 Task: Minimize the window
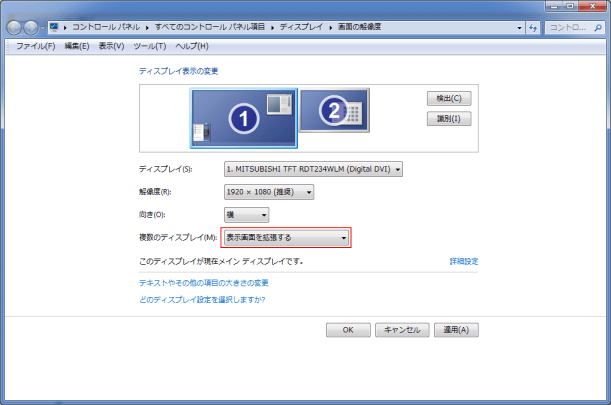tap(554, 6)
